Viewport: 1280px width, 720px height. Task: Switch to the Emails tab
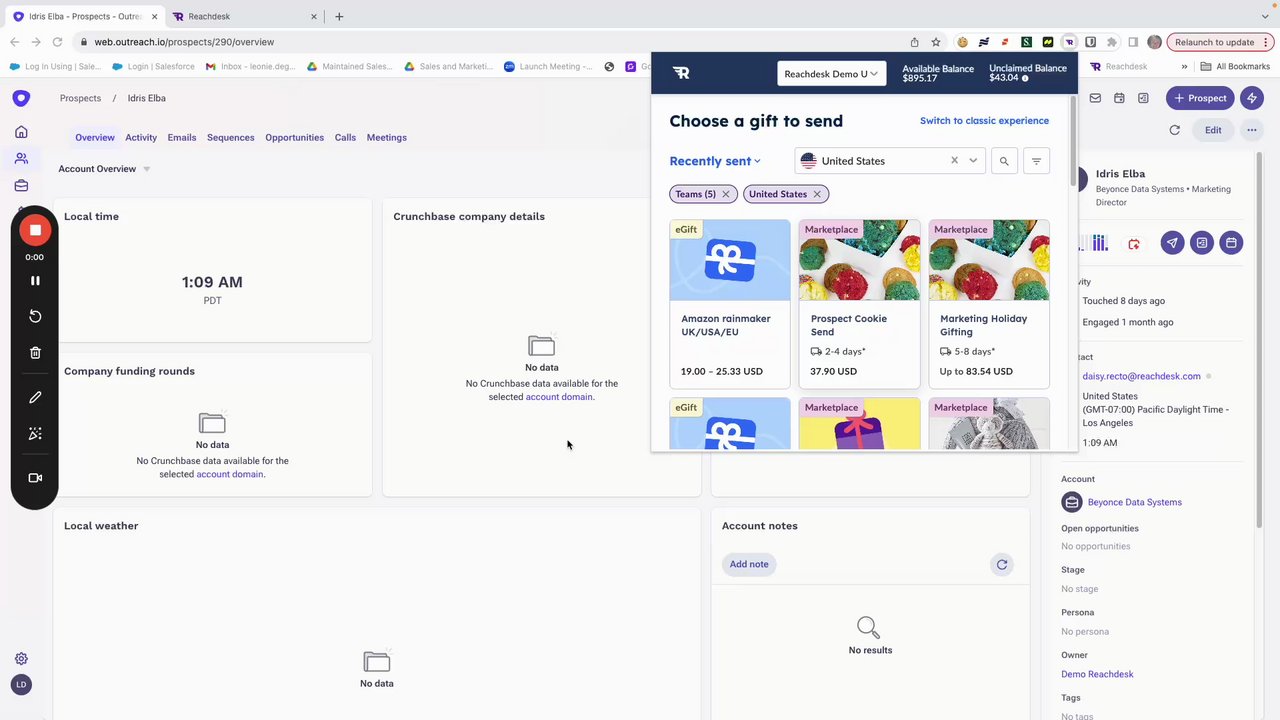click(x=182, y=138)
